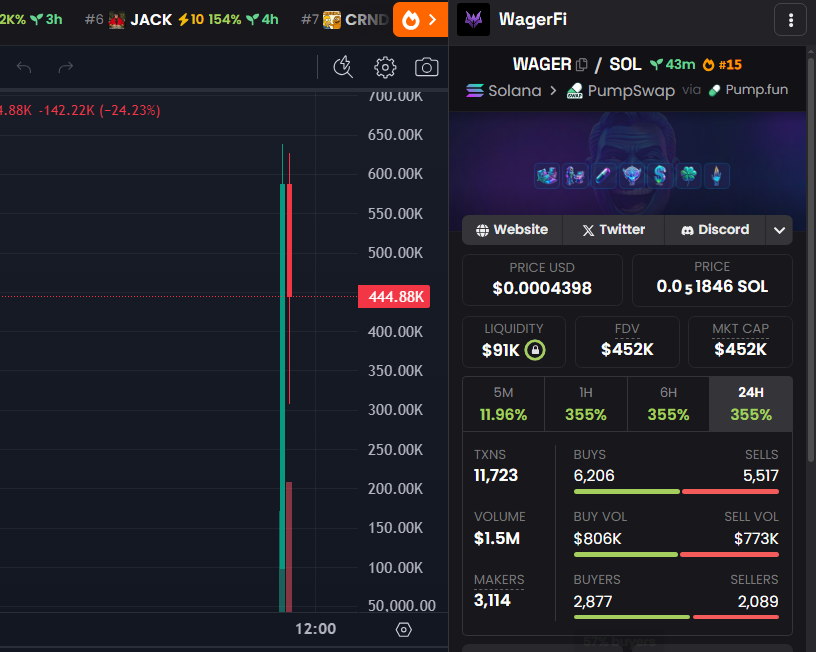Click the 43m token age label
The height and width of the screenshot is (652, 816).
(673, 65)
